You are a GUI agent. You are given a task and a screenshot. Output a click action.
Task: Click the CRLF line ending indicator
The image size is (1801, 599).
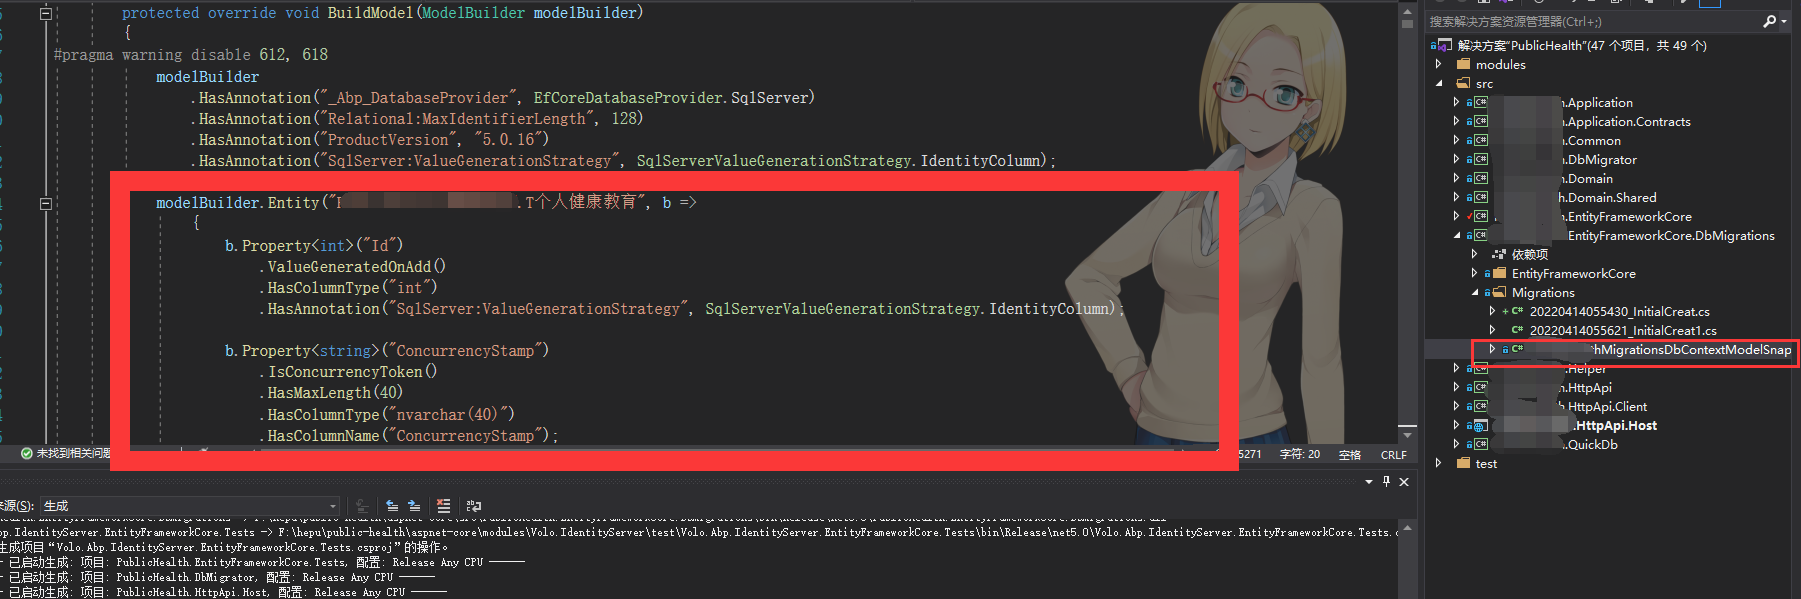[x=1394, y=455]
